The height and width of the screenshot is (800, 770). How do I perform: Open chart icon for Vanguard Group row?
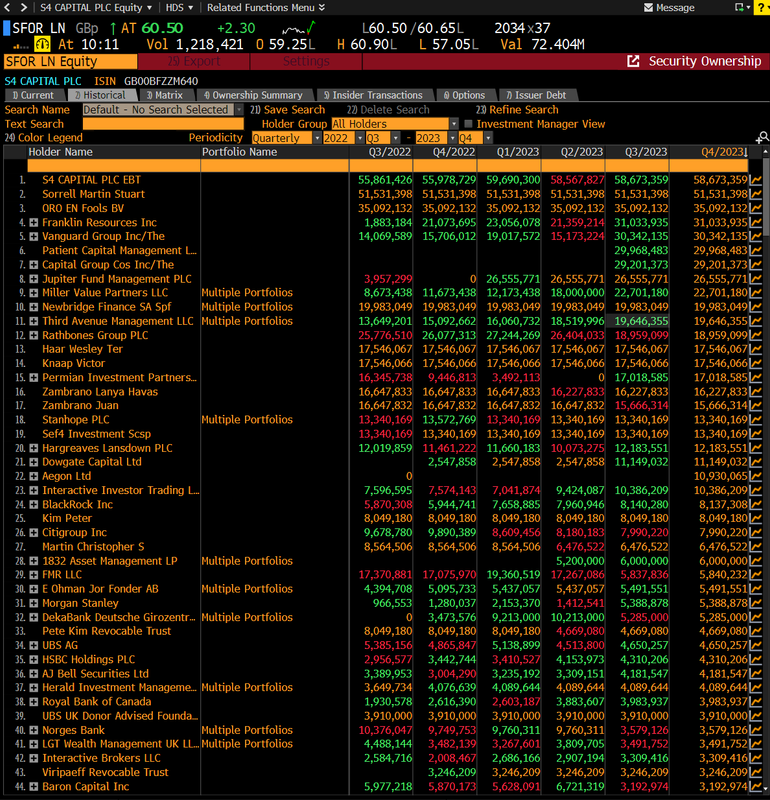756,236
